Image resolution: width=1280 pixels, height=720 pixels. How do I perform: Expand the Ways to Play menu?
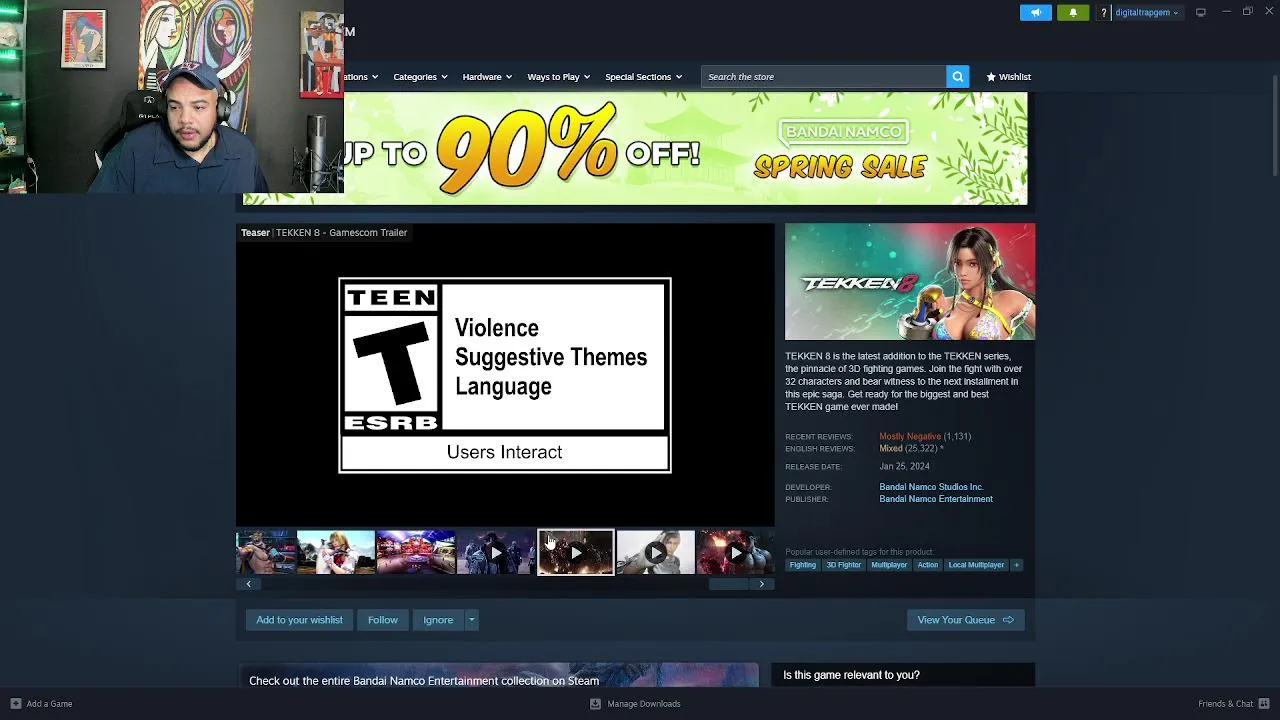click(x=558, y=77)
